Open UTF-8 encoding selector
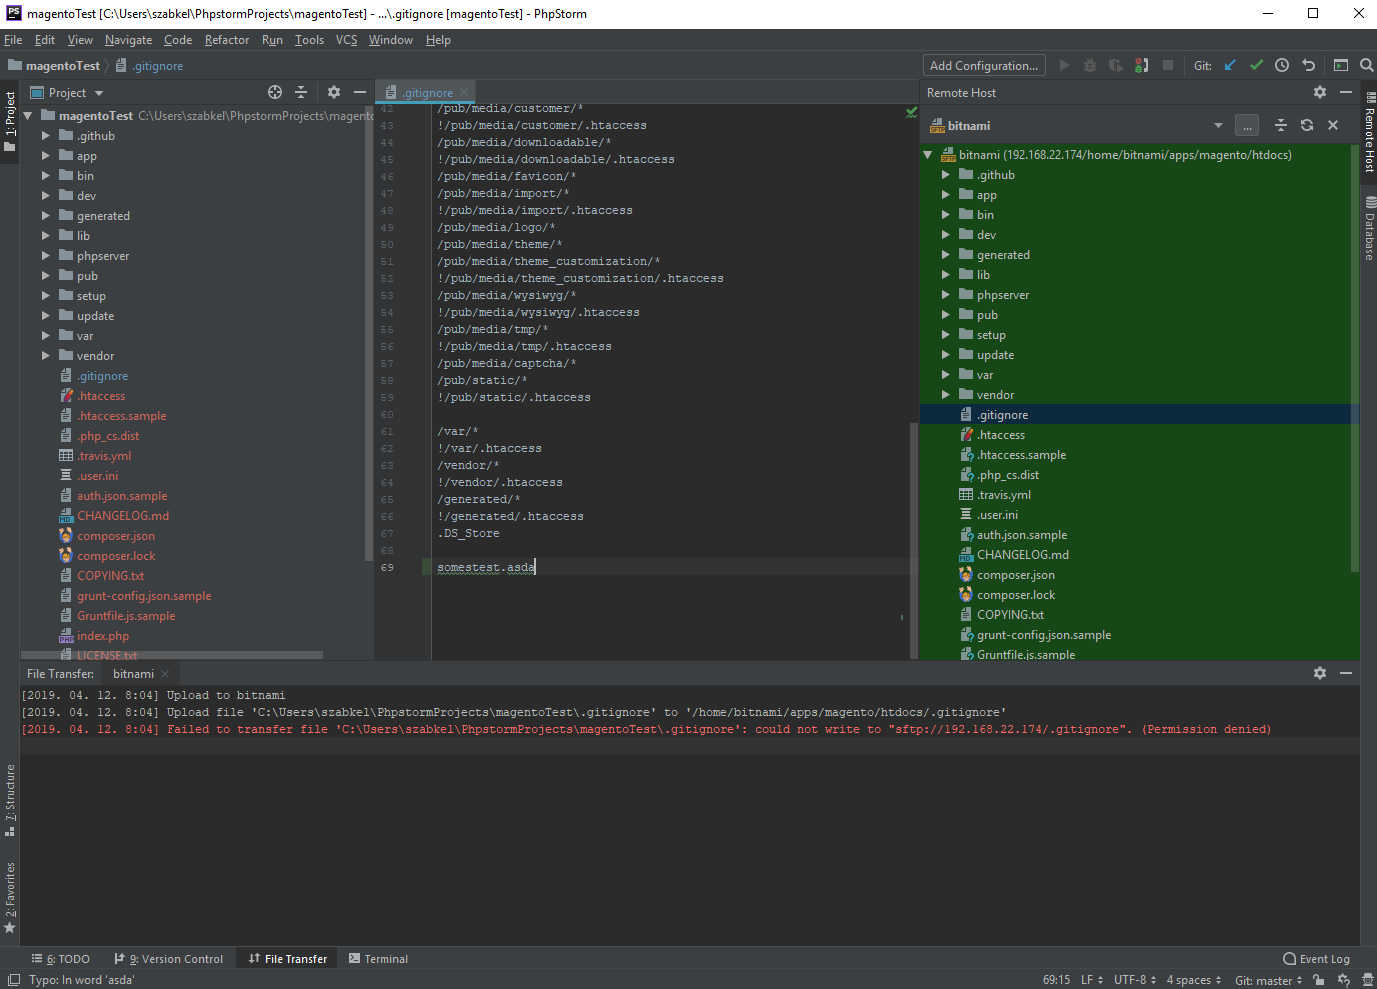Viewport: 1377px width, 989px height. [1135, 980]
